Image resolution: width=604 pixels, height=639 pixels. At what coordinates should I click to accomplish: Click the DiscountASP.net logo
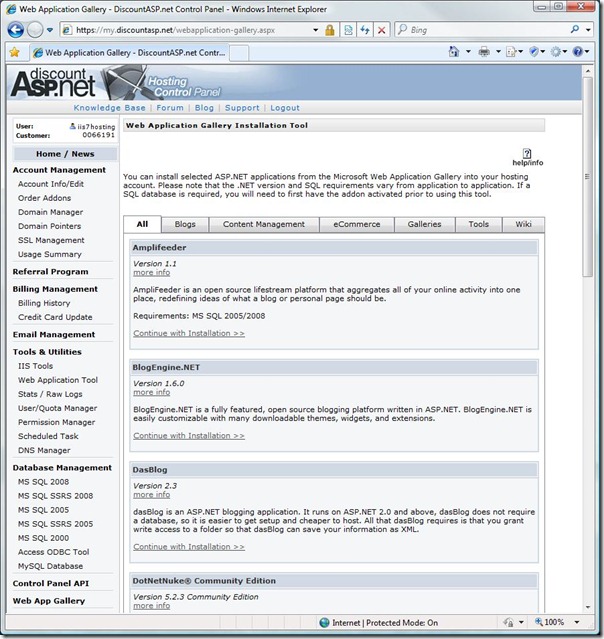[x=53, y=83]
